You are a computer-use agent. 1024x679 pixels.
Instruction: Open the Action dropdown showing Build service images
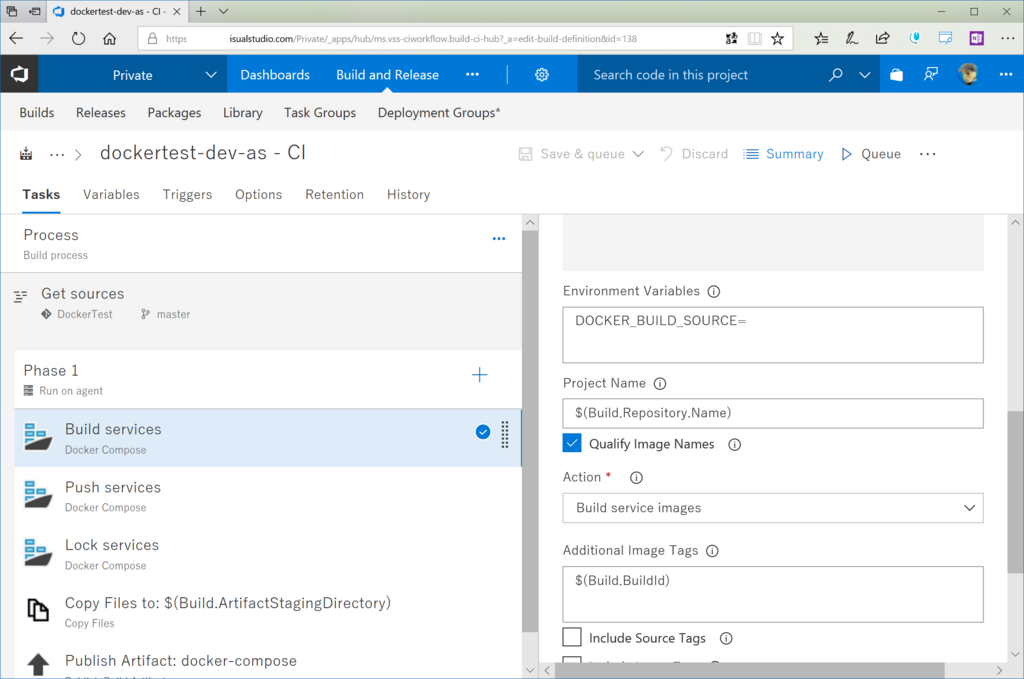pyautogui.click(x=773, y=508)
